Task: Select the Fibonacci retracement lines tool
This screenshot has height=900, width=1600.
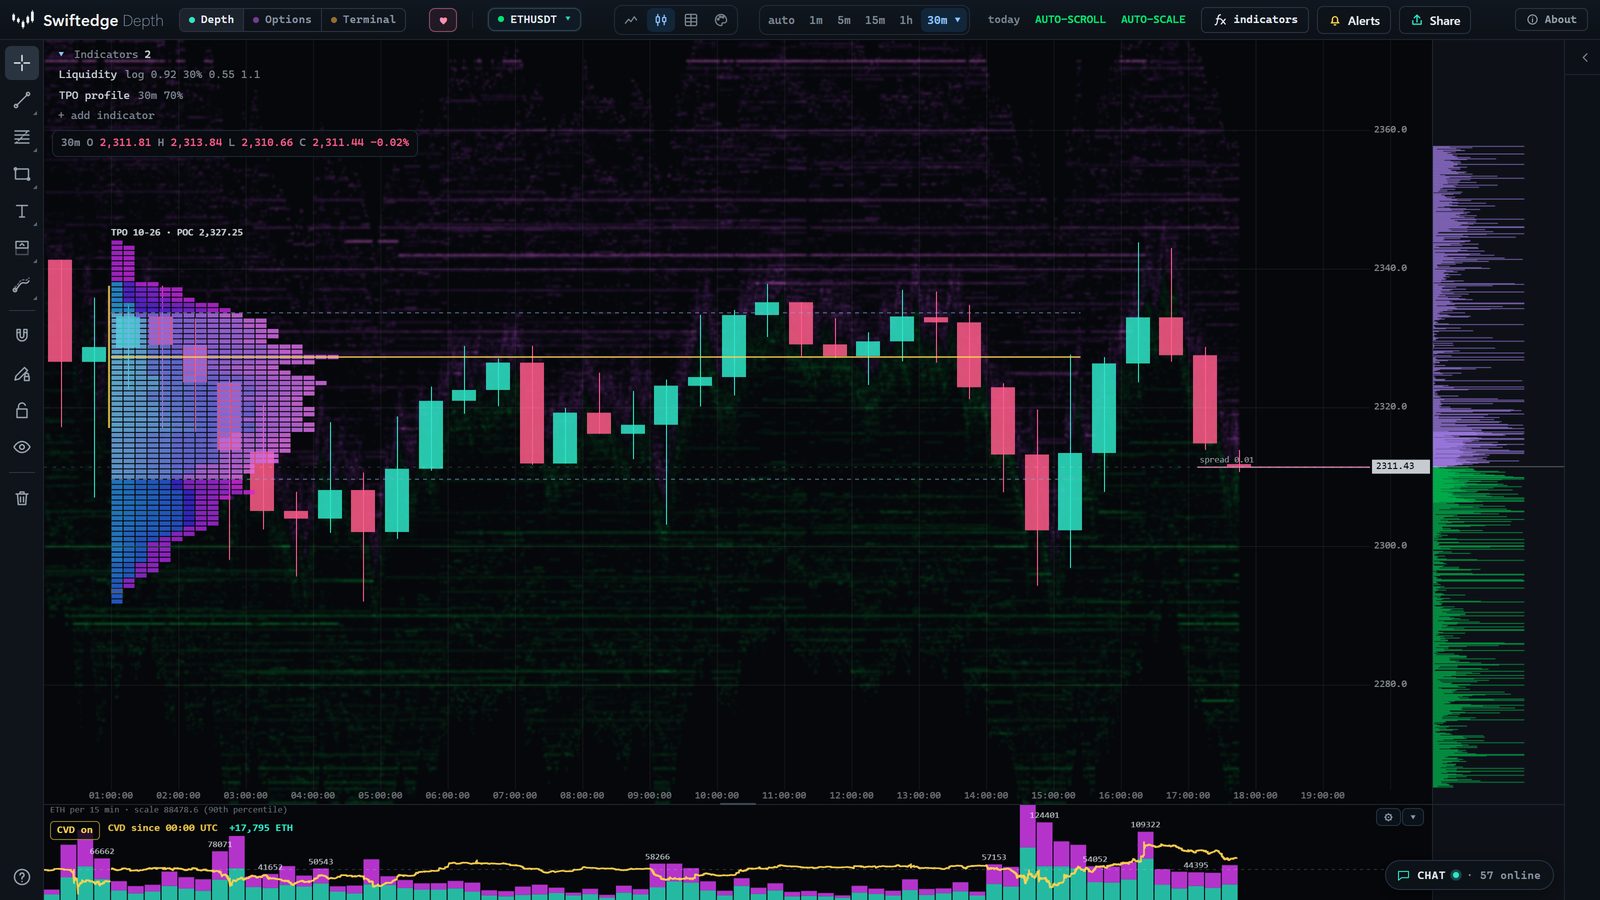Action: point(22,137)
